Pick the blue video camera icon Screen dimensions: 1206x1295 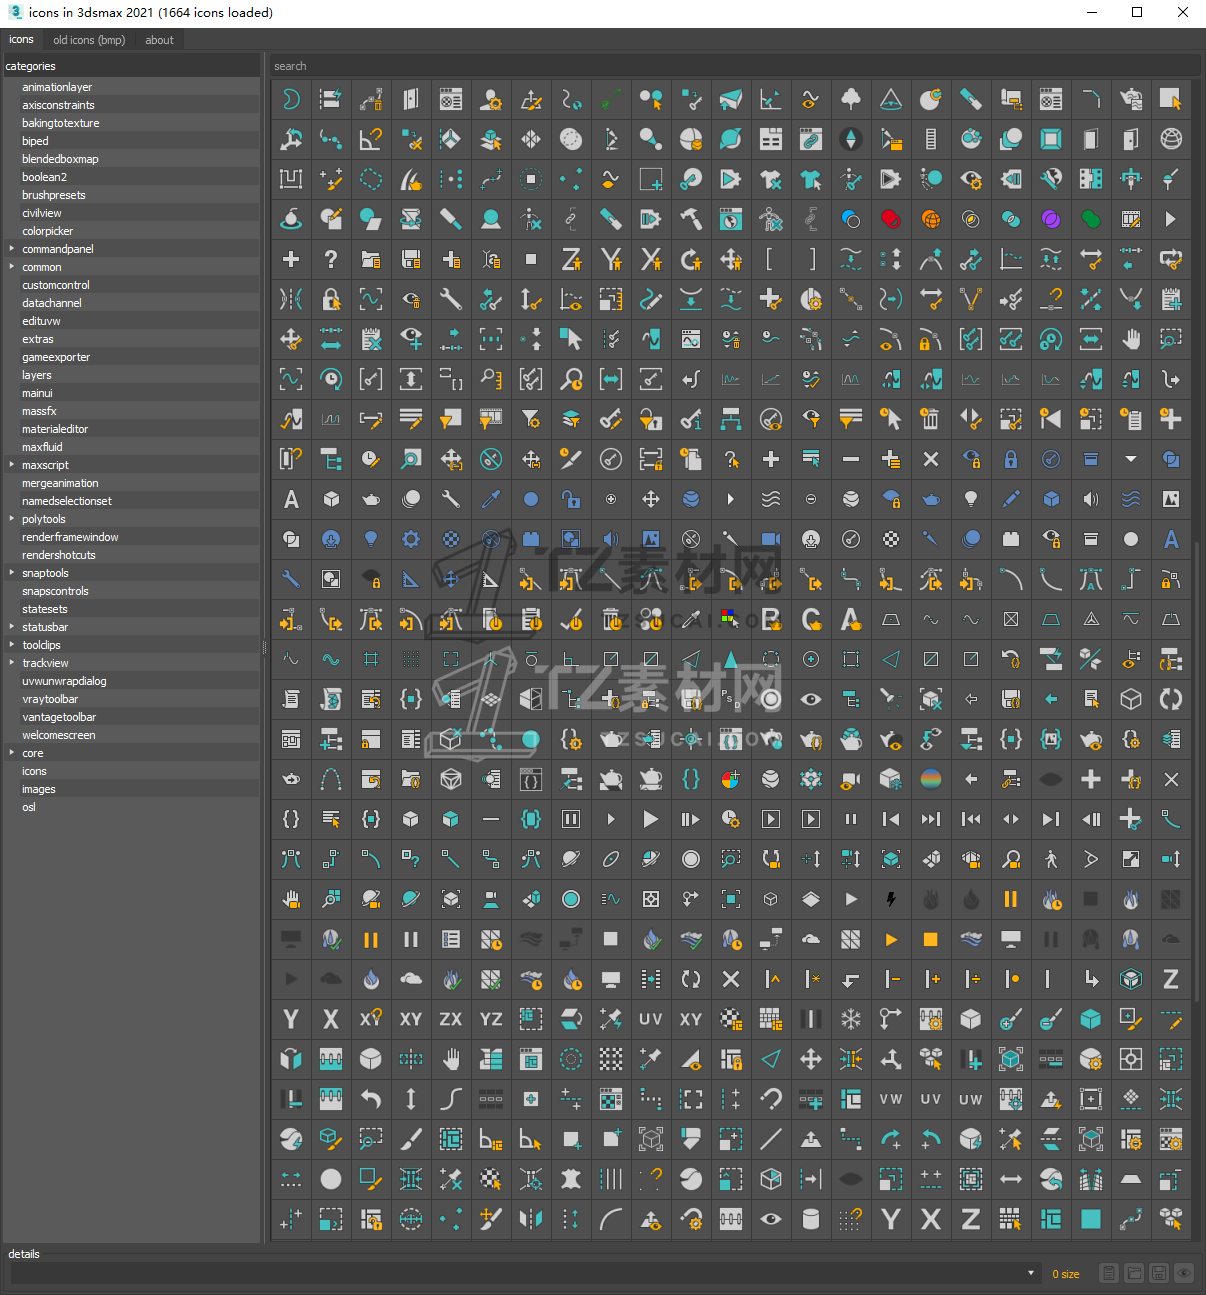771,539
